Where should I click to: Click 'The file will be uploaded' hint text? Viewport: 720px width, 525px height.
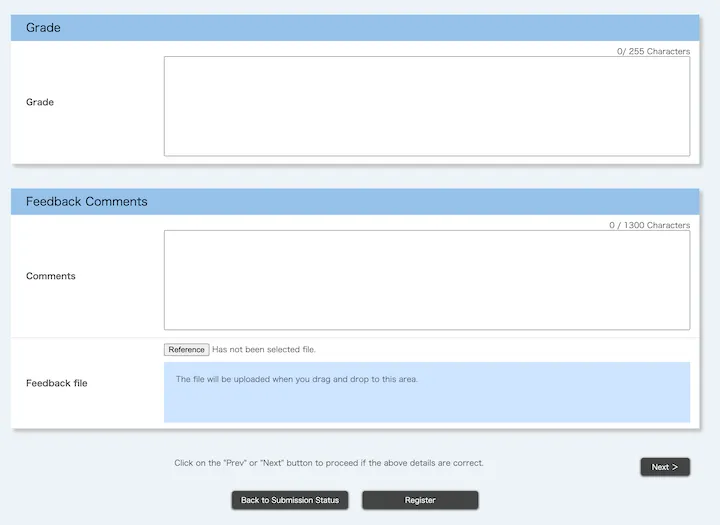pyautogui.click(x=297, y=379)
